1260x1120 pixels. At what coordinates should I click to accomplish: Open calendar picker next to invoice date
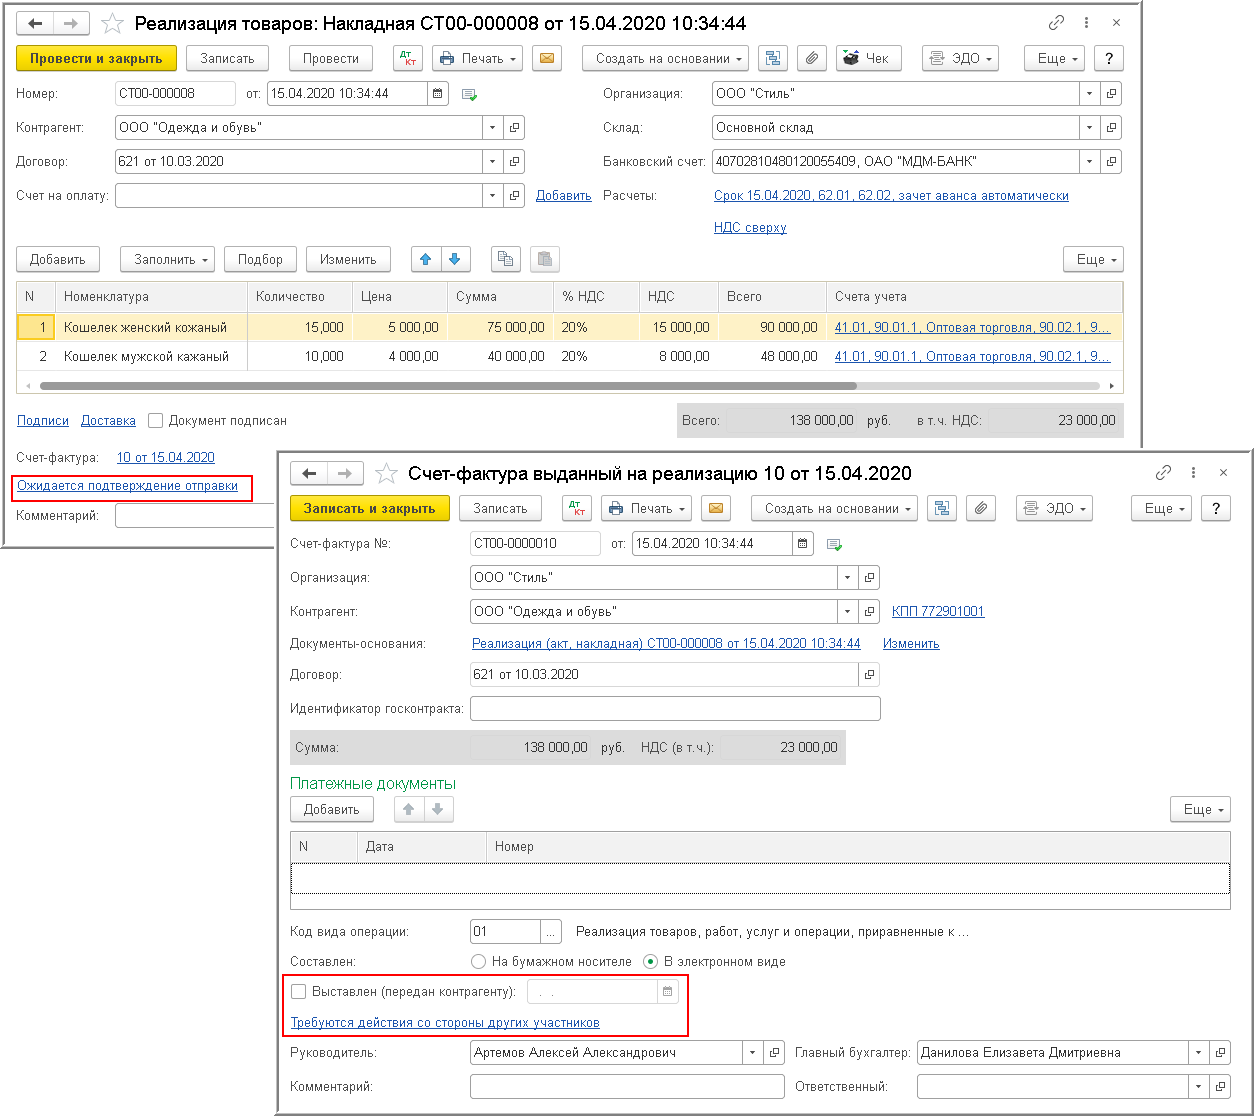pos(803,544)
